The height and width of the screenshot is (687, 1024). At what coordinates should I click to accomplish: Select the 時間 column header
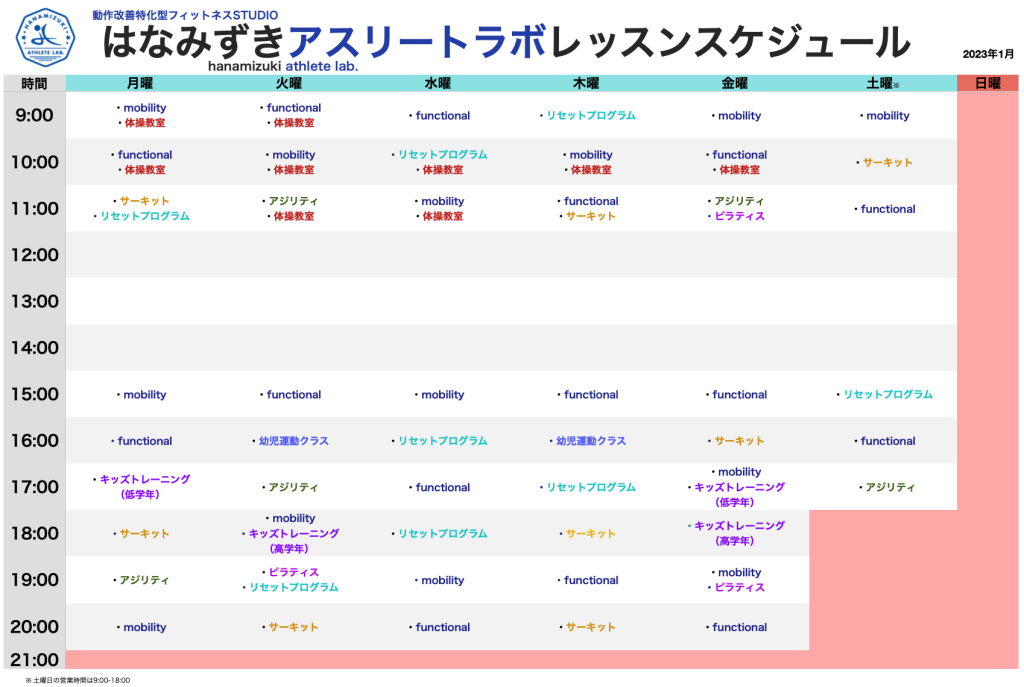[35, 84]
